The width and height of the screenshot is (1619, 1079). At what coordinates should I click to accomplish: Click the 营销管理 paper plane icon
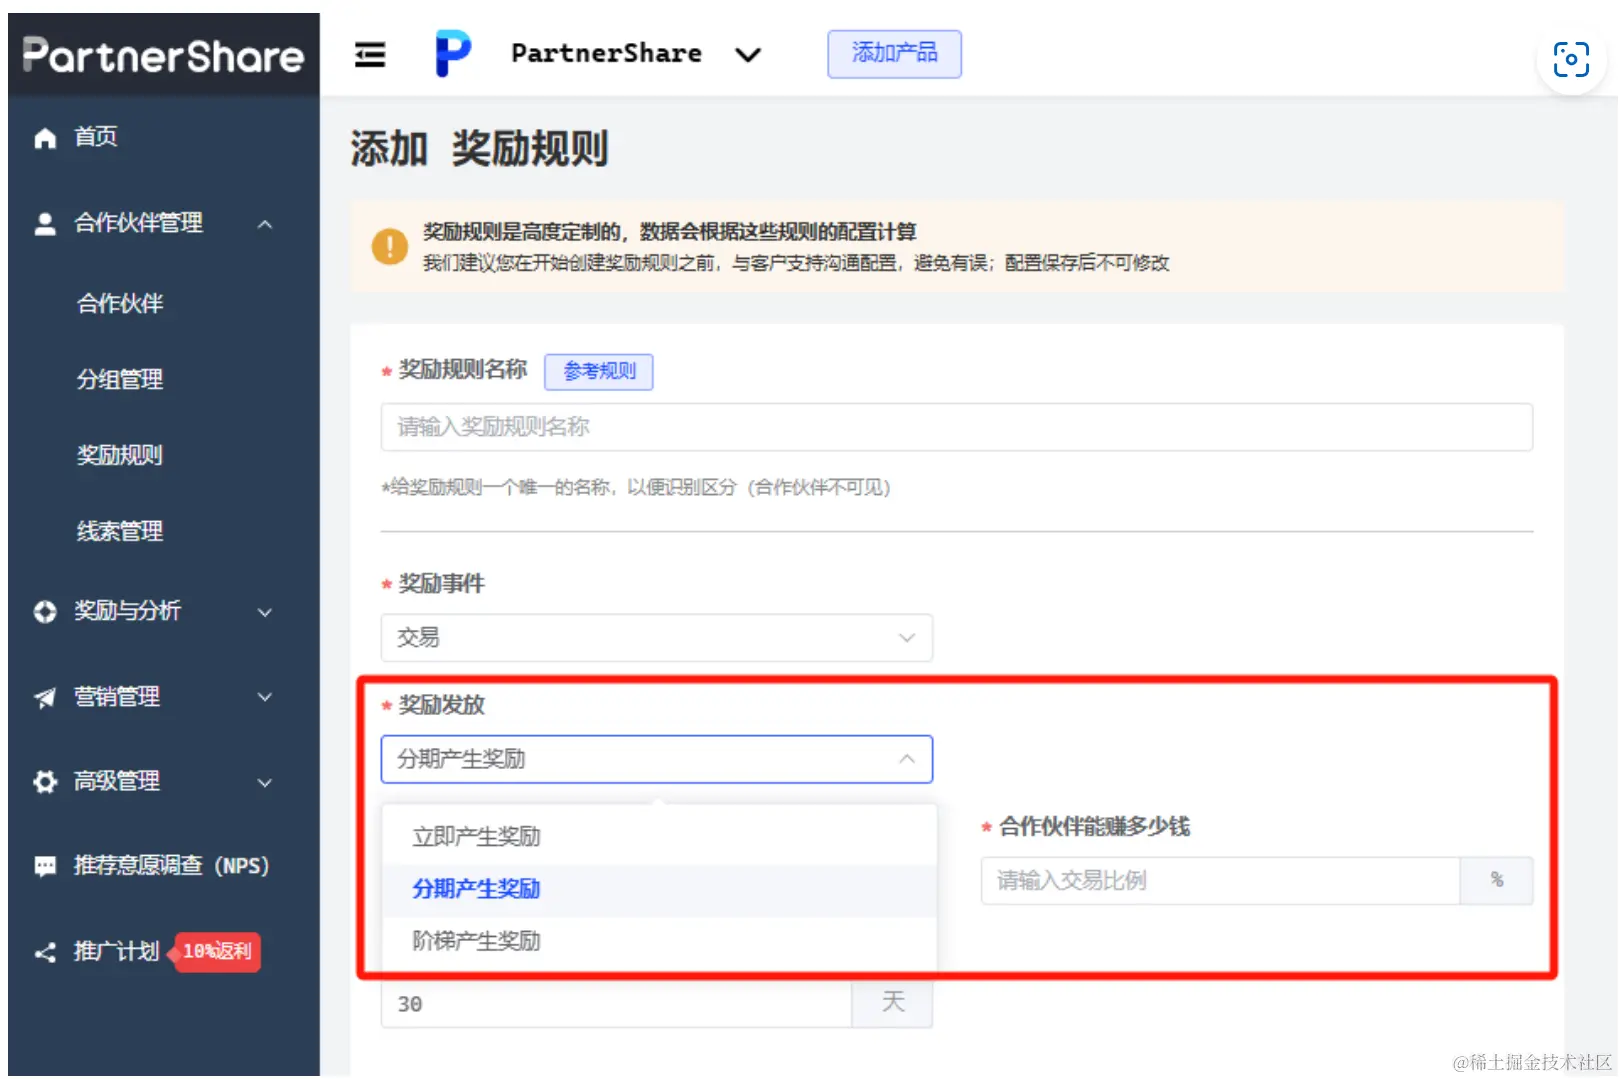(x=45, y=697)
